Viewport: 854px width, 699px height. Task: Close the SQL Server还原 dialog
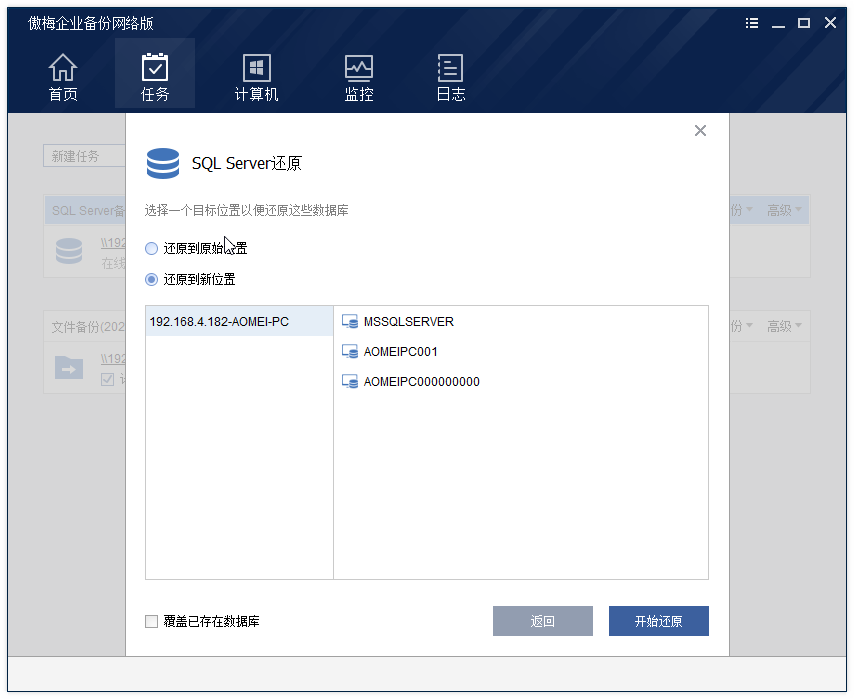pos(700,131)
